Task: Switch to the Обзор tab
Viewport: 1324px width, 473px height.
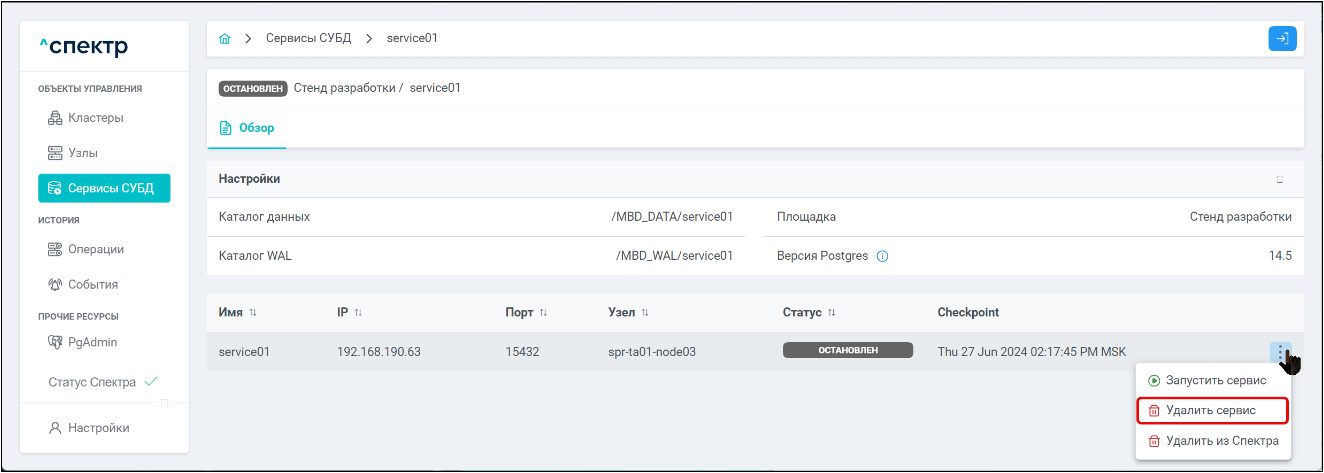Action: [x=247, y=129]
